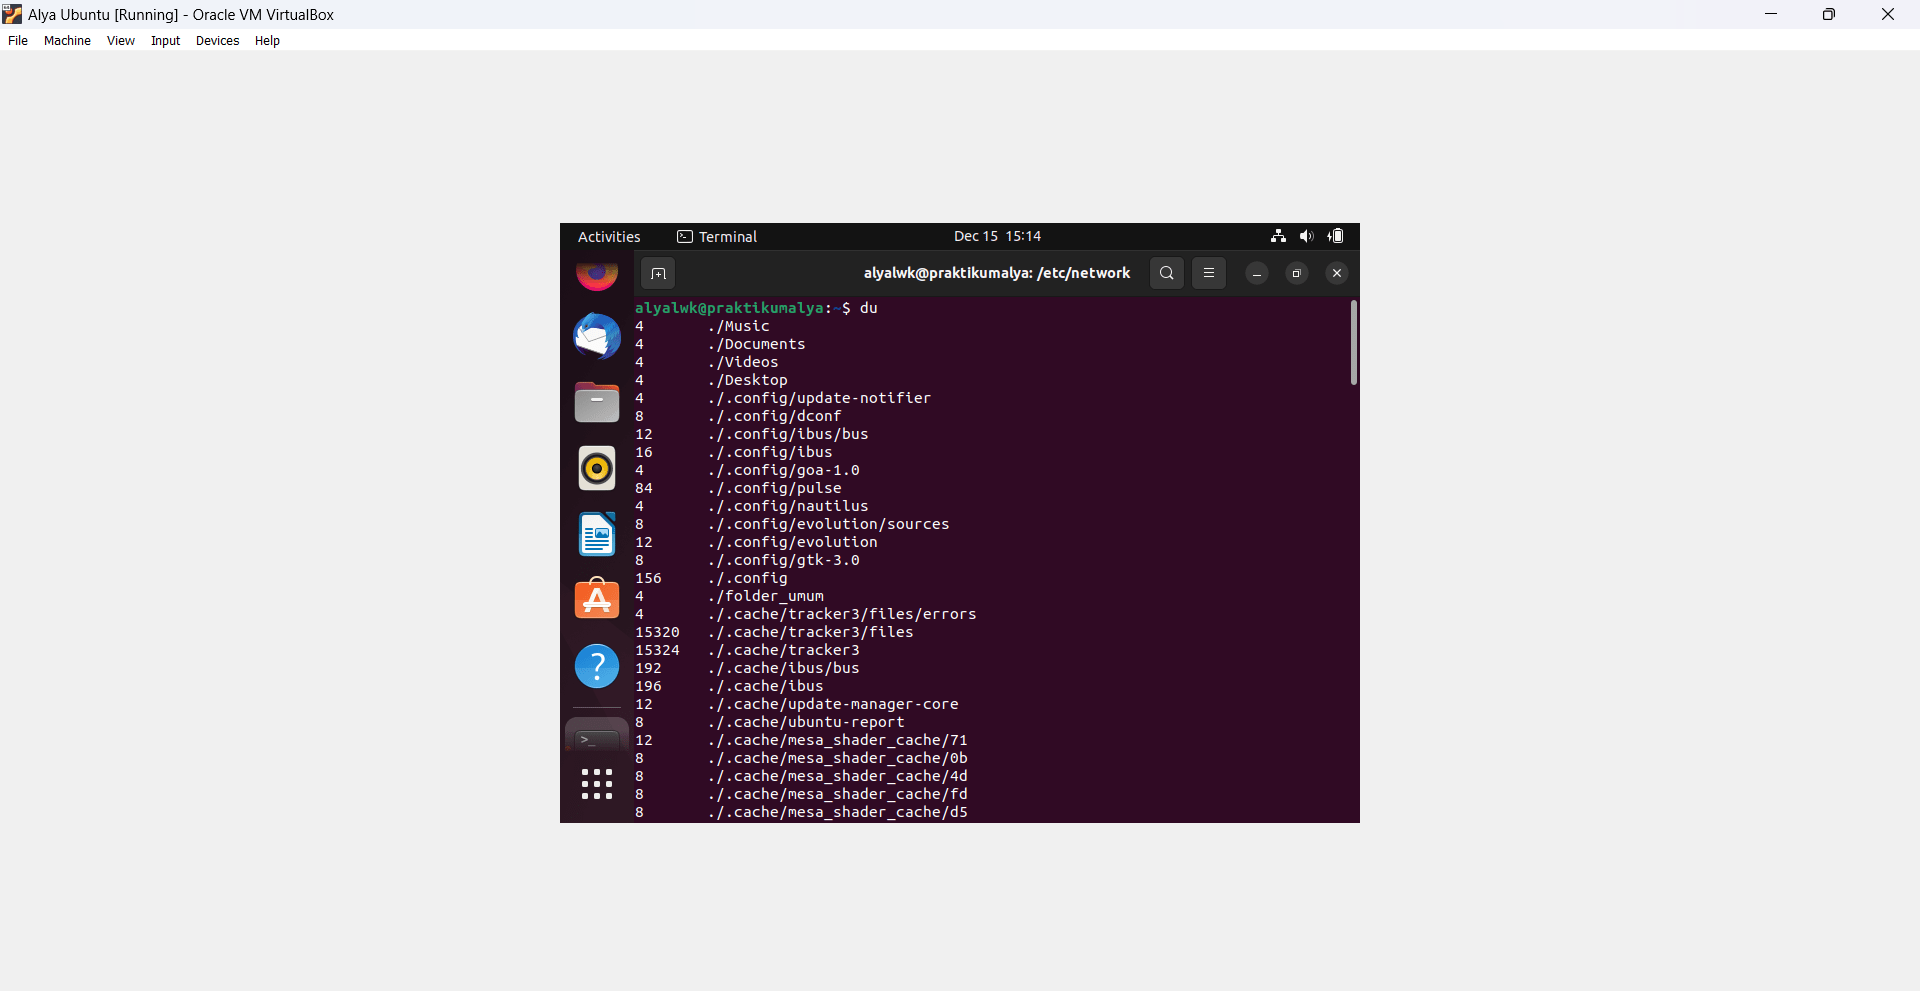The width and height of the screenshot is (1920, 991).
Task: Click the terminal title alyalwk@praktikumalya: /etc/network
Action: click(997, 273)
